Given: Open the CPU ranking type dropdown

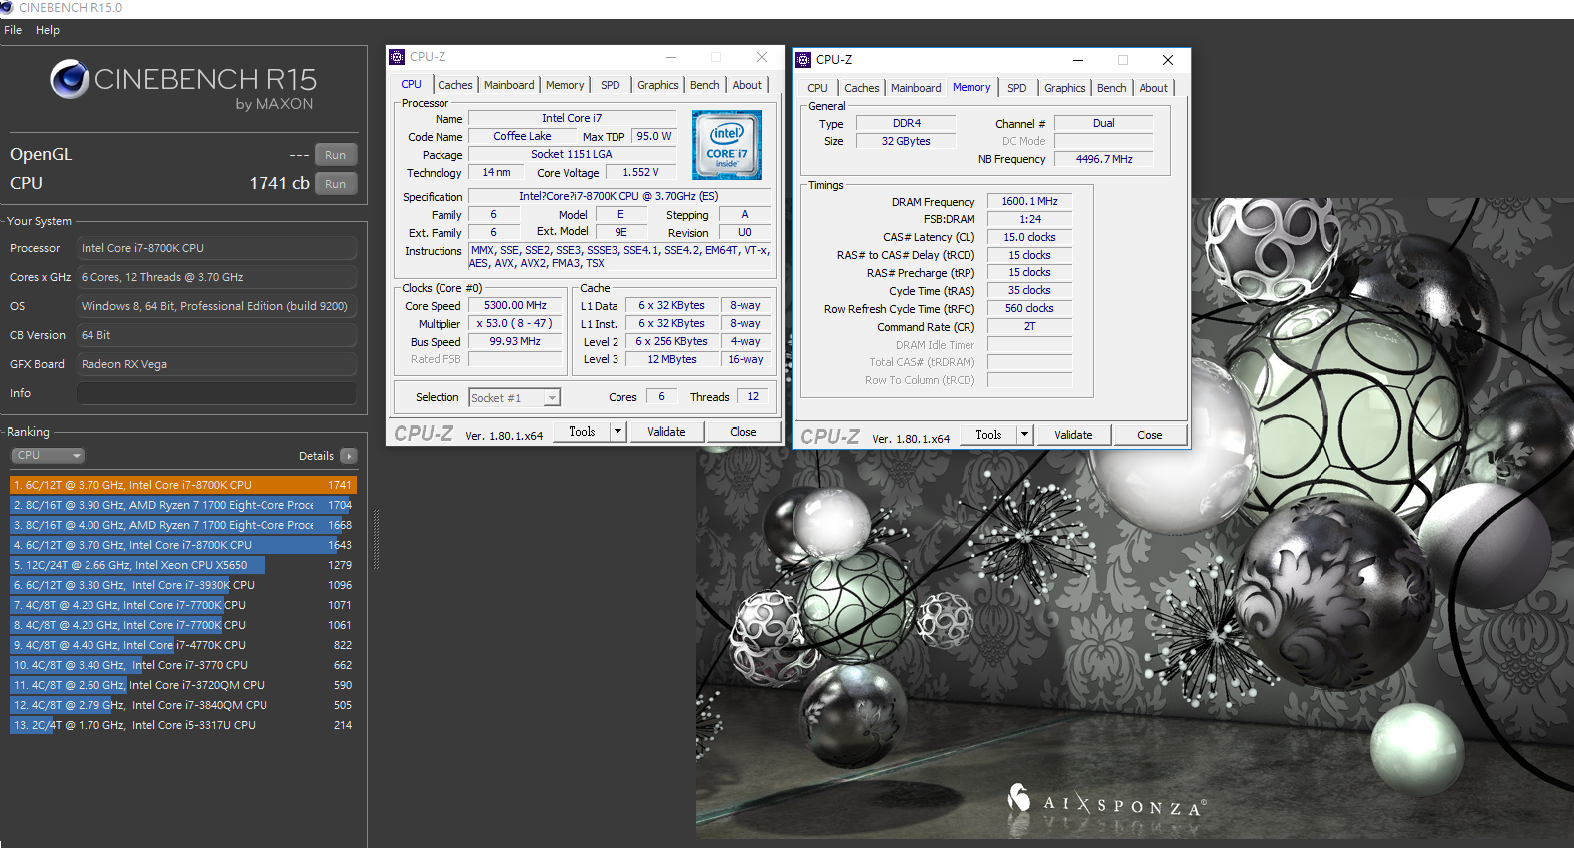Looking at the screenshot, I should tap(48, 455).
